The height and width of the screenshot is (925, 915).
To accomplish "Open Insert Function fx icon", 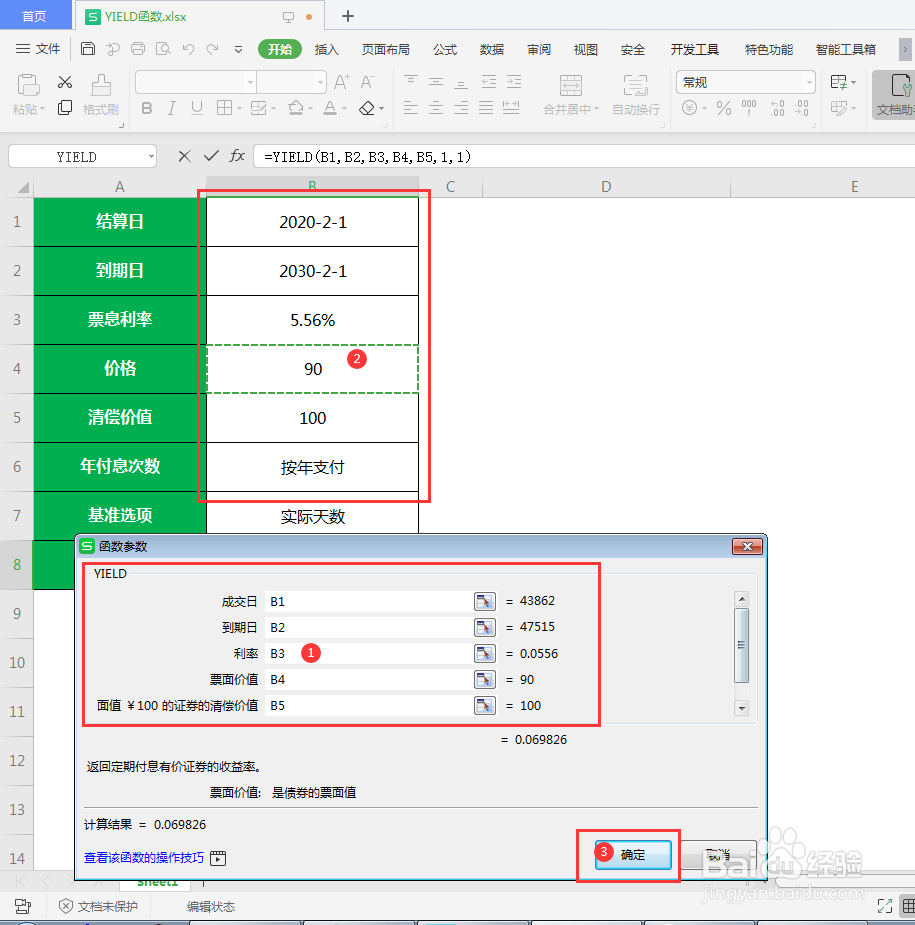I will (237, 156).
